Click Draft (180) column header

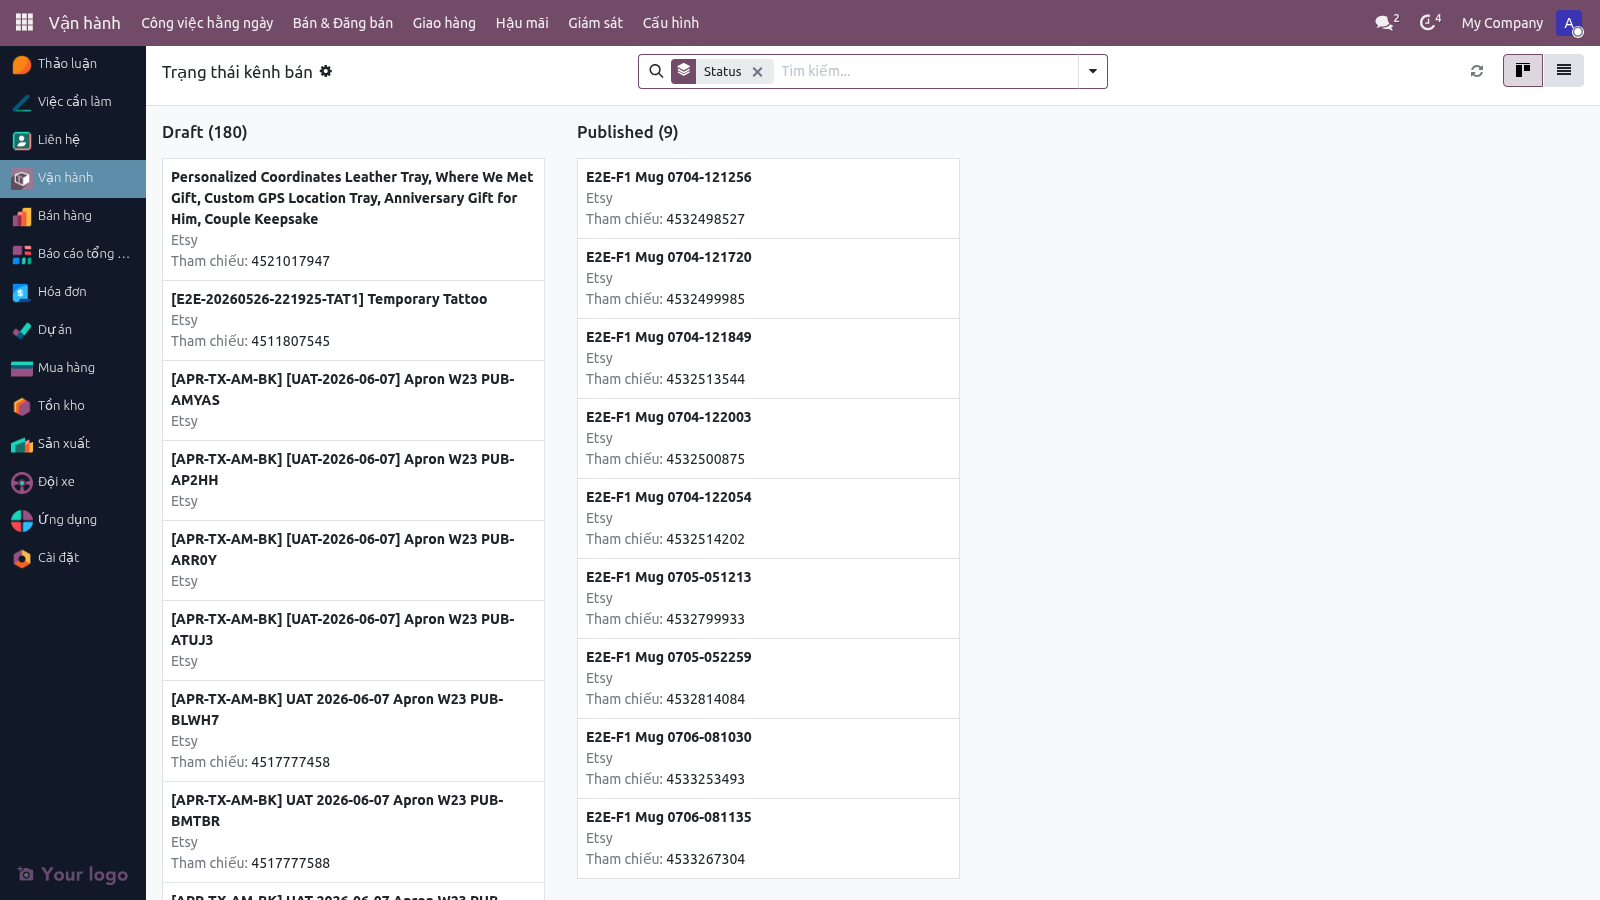[205, 132]
